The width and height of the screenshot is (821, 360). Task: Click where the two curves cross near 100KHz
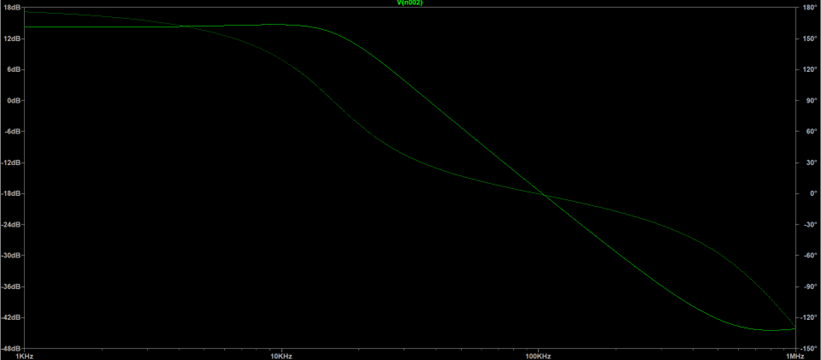point(545,196)
